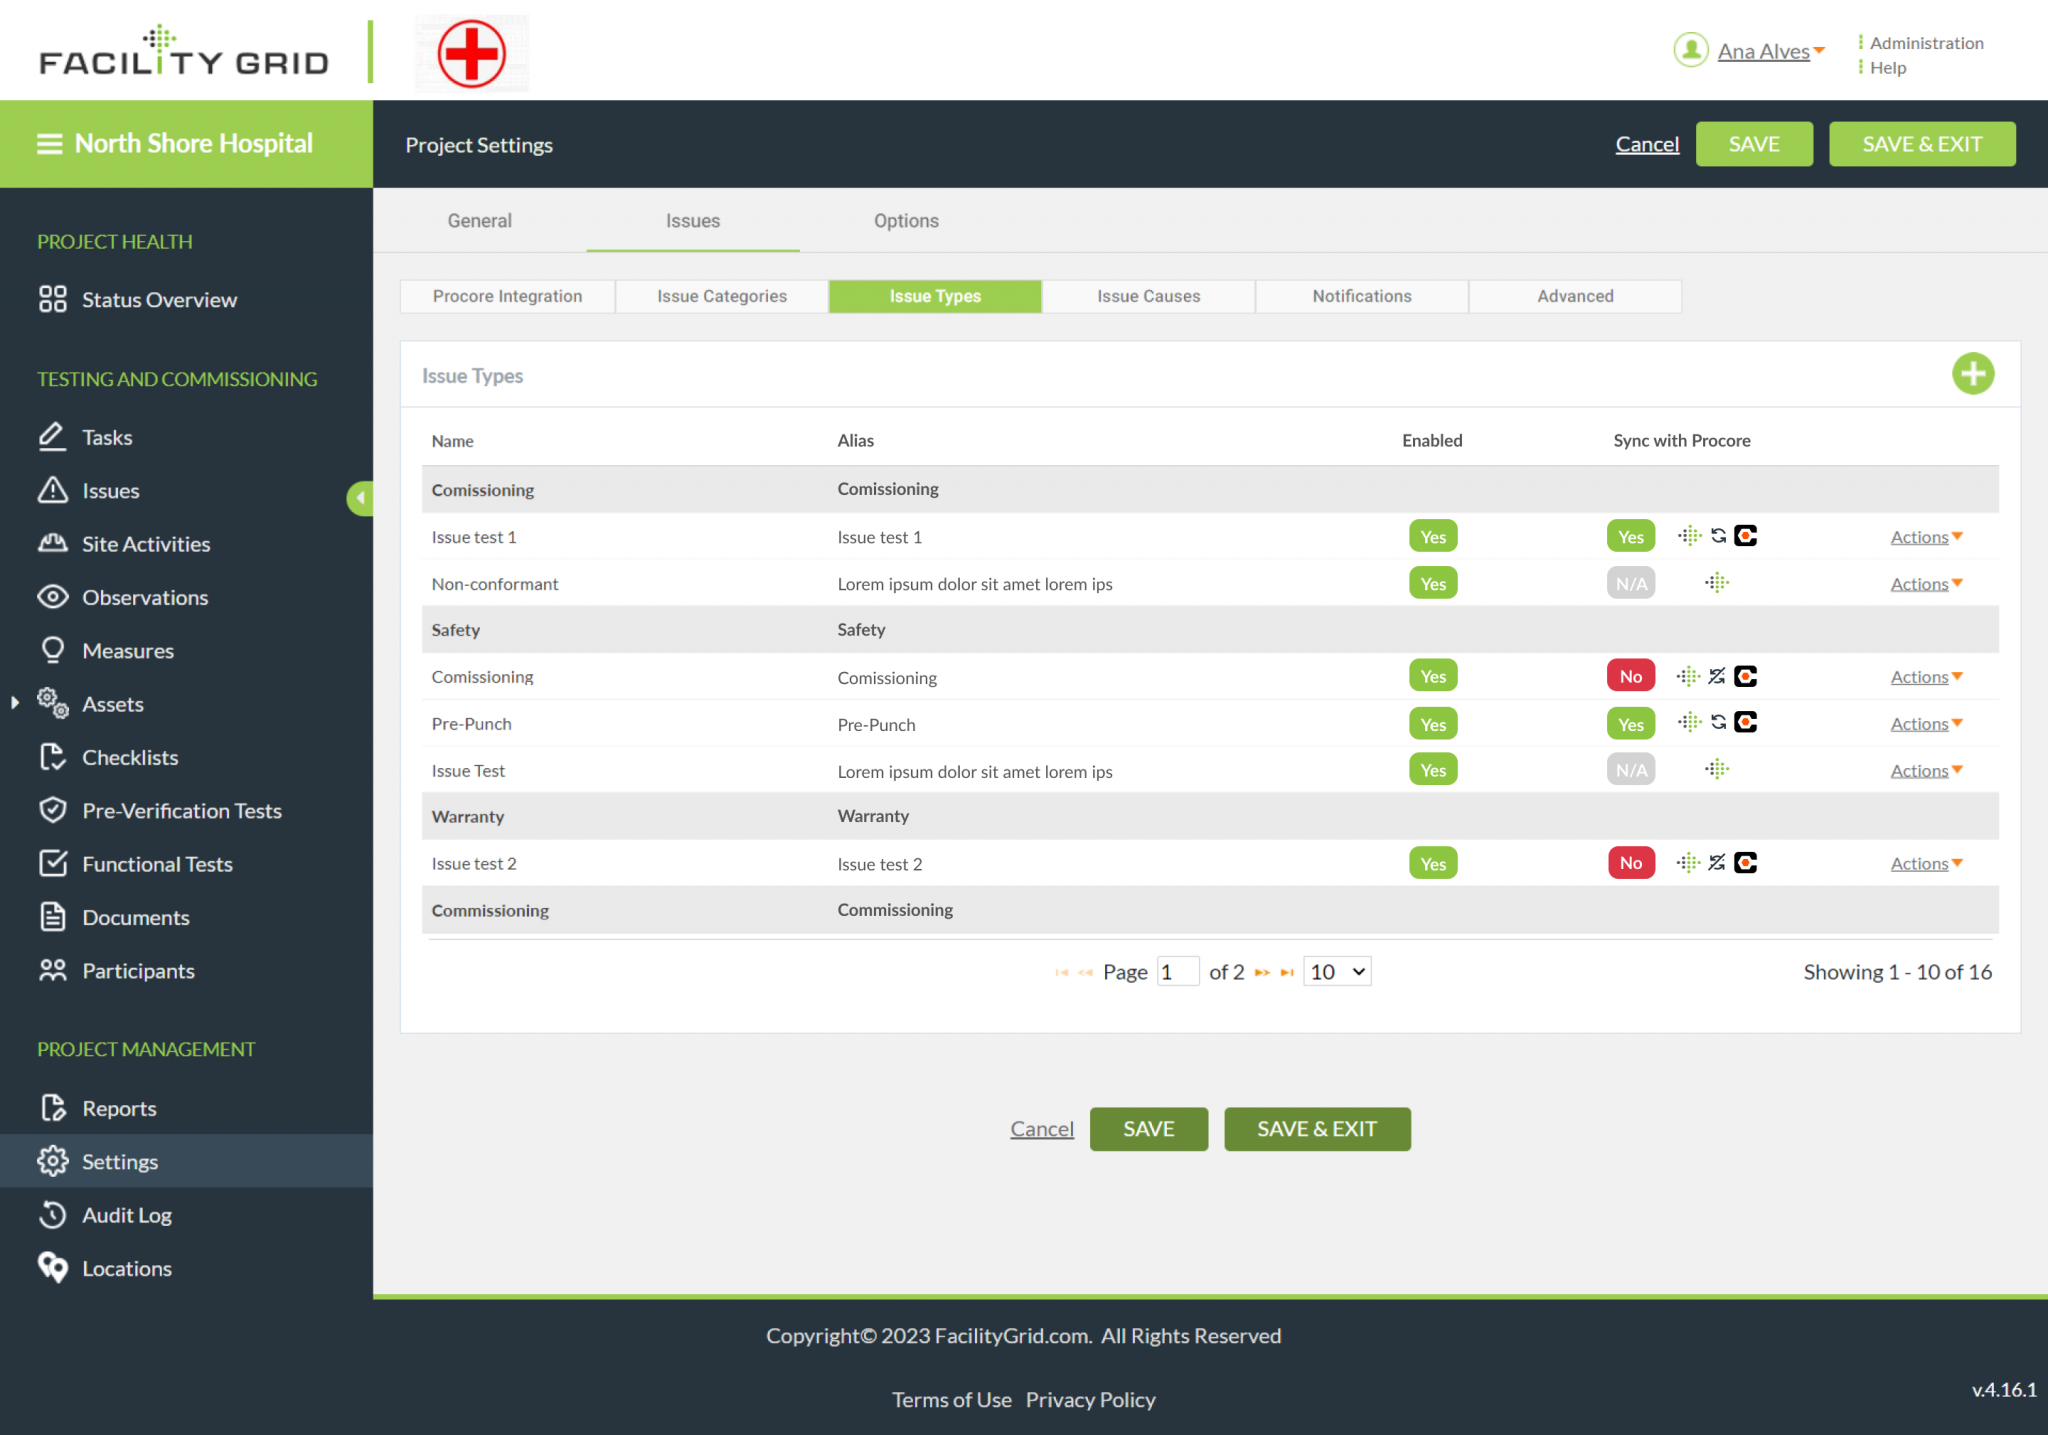Switch to the Options tab
The height and width of the screenshot is (1435, 2048).
(906, 221)
